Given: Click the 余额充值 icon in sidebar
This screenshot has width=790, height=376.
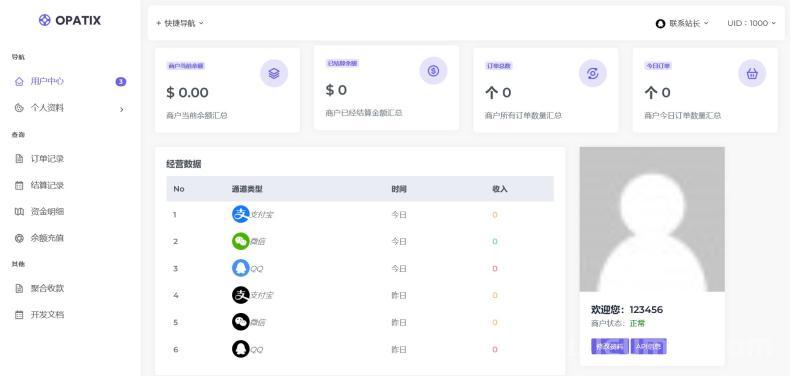Looking at the screenshot, I should pyautogui.click(x=19, y=238).
